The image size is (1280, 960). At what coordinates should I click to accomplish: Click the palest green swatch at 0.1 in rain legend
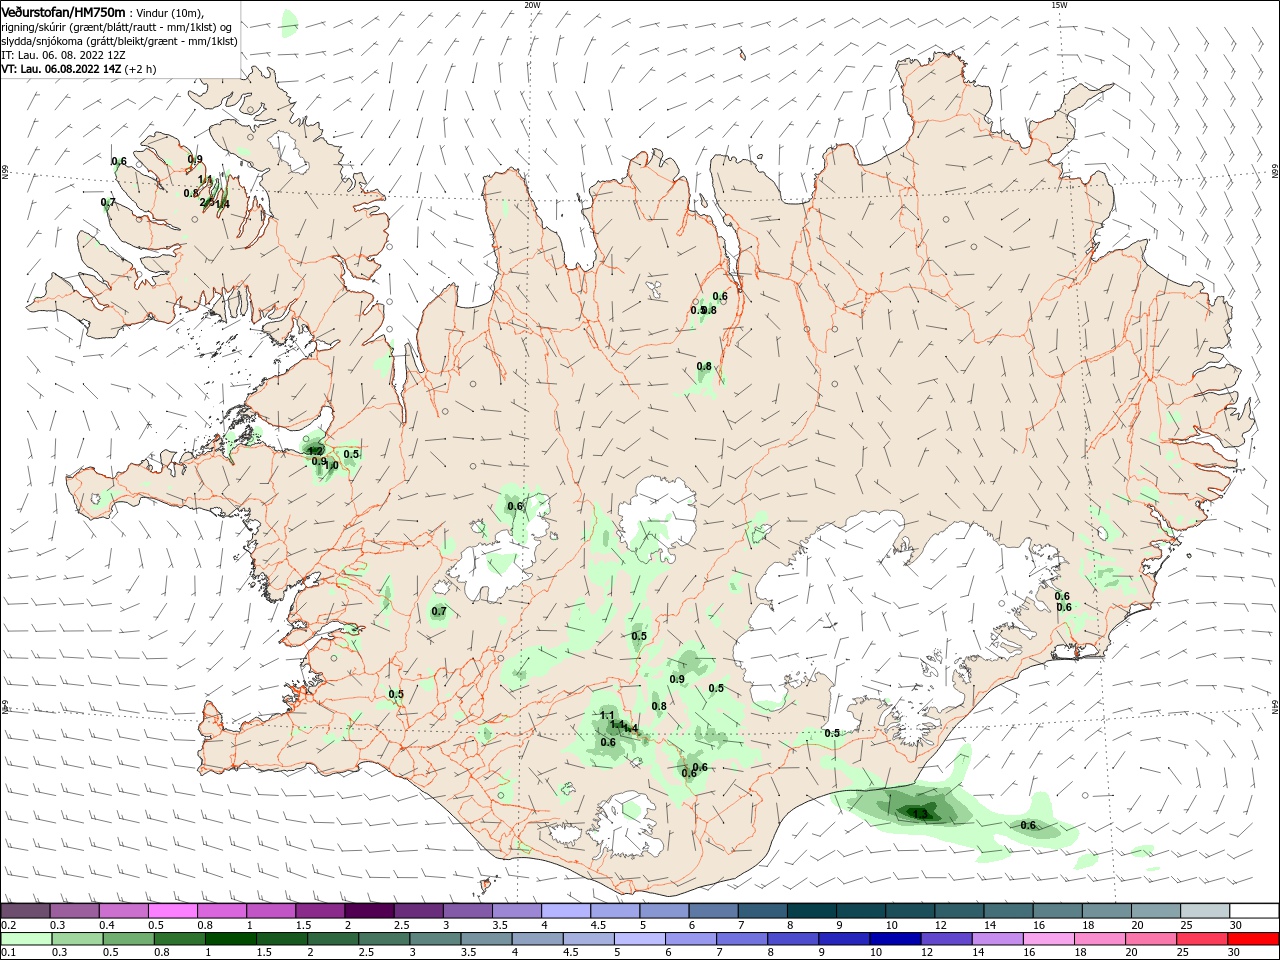coord(25,939)
